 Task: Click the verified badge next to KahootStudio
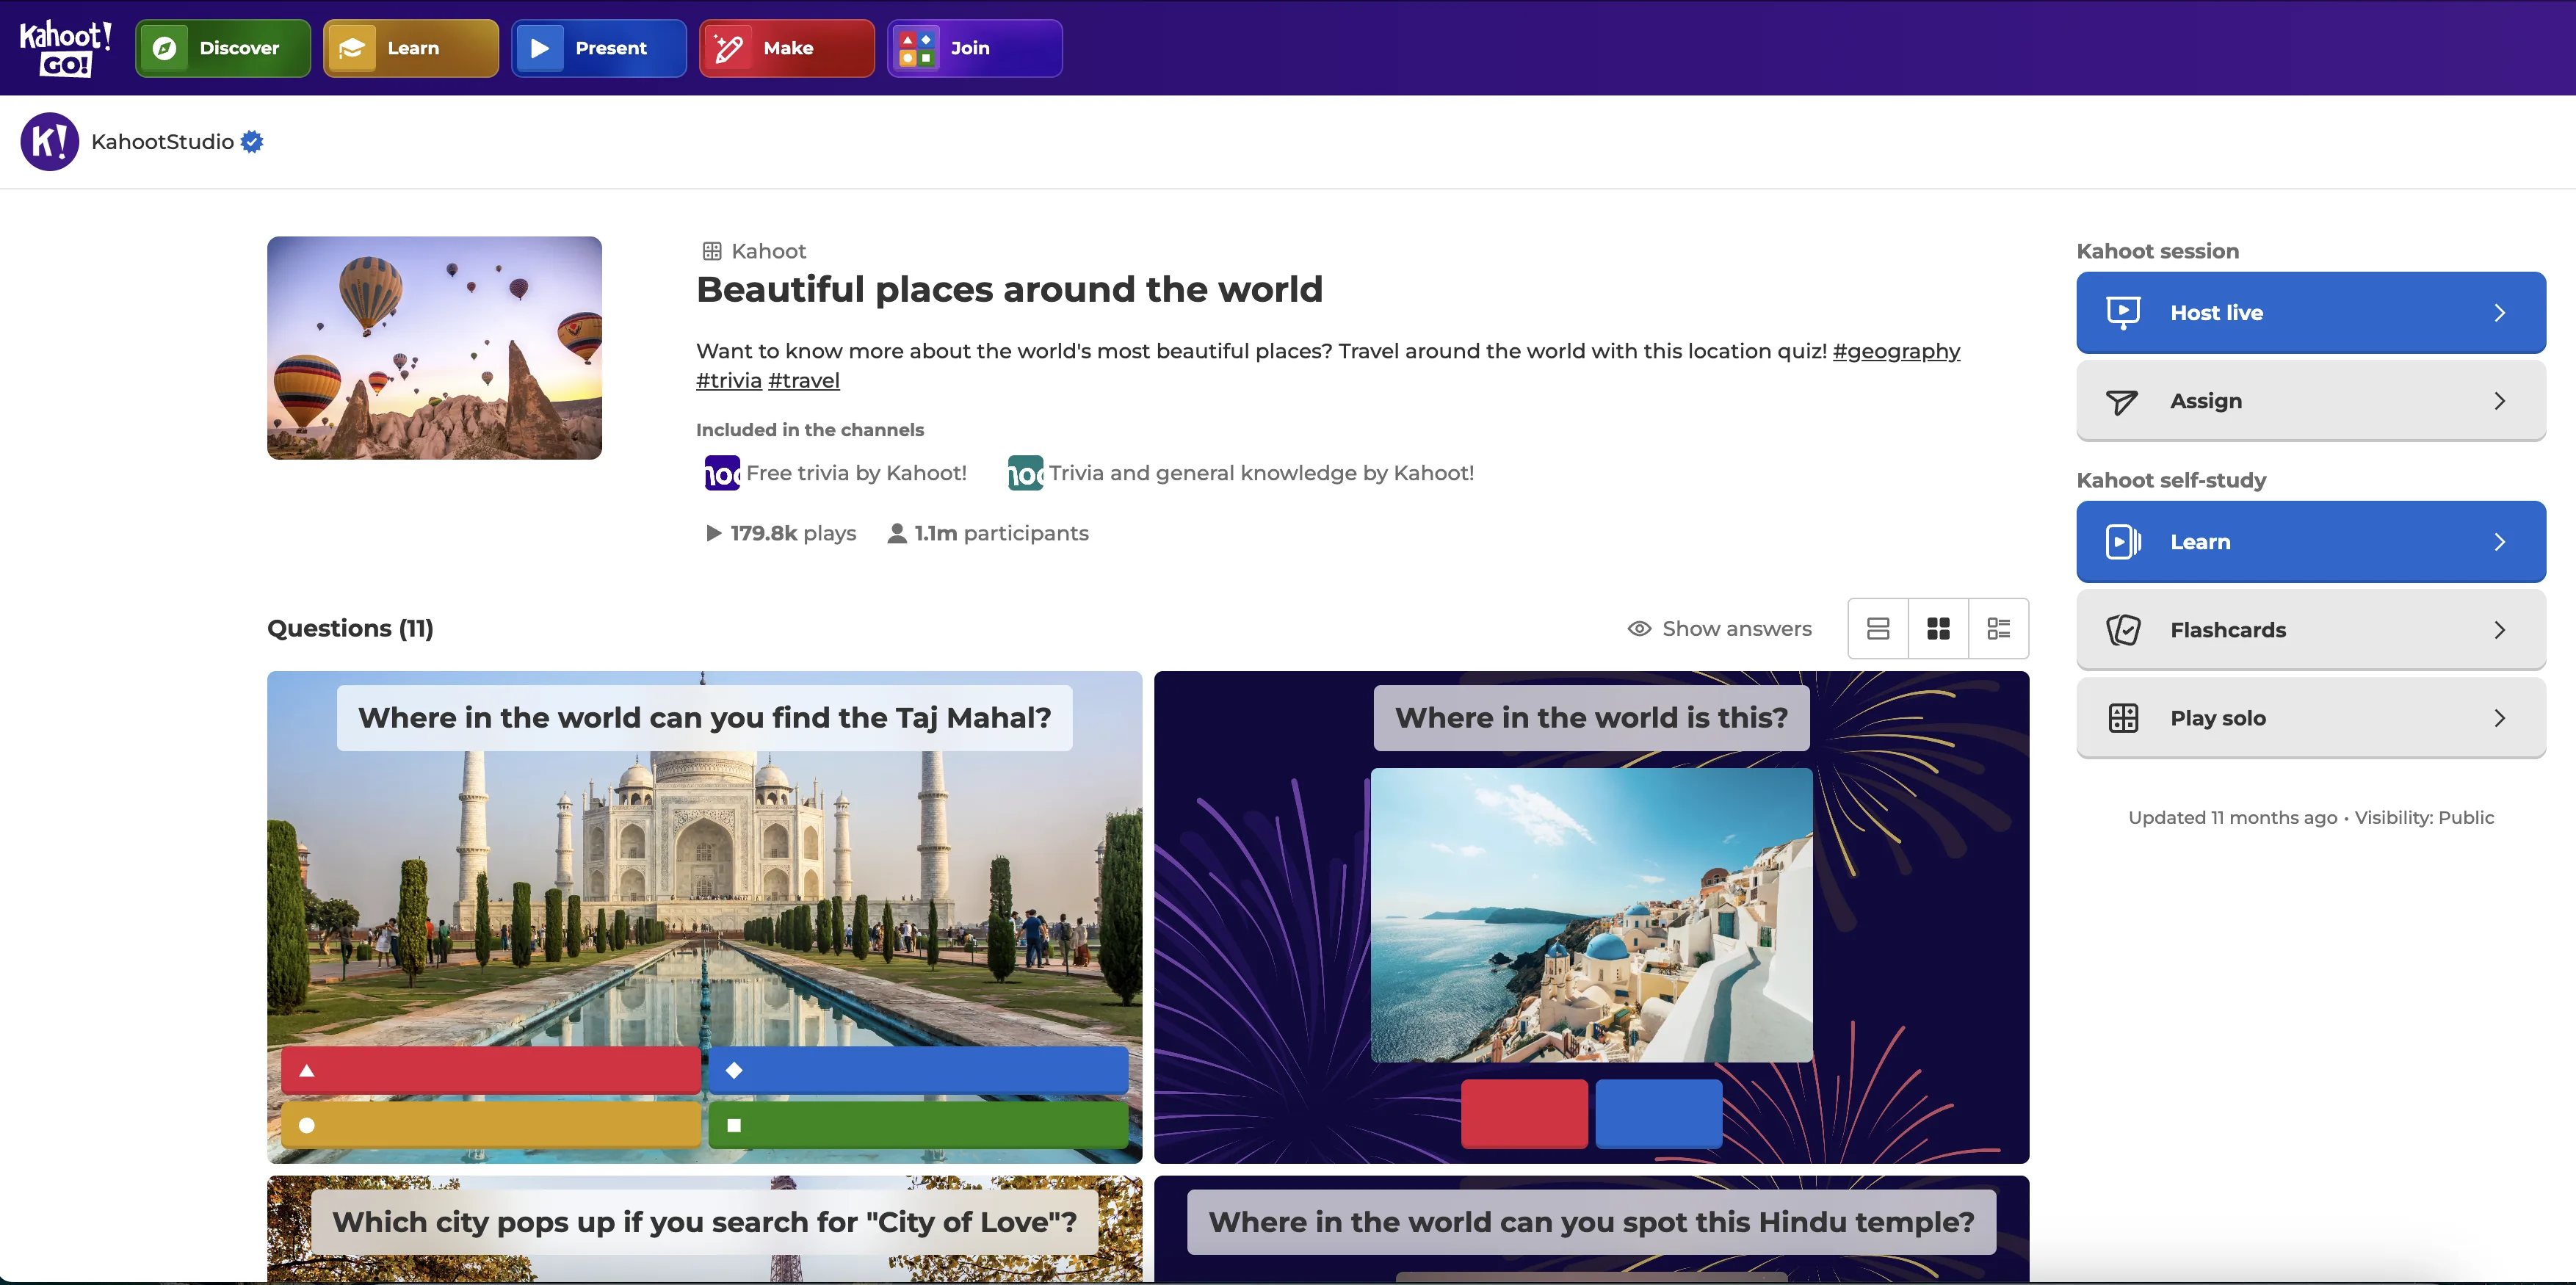pos(251,141)
